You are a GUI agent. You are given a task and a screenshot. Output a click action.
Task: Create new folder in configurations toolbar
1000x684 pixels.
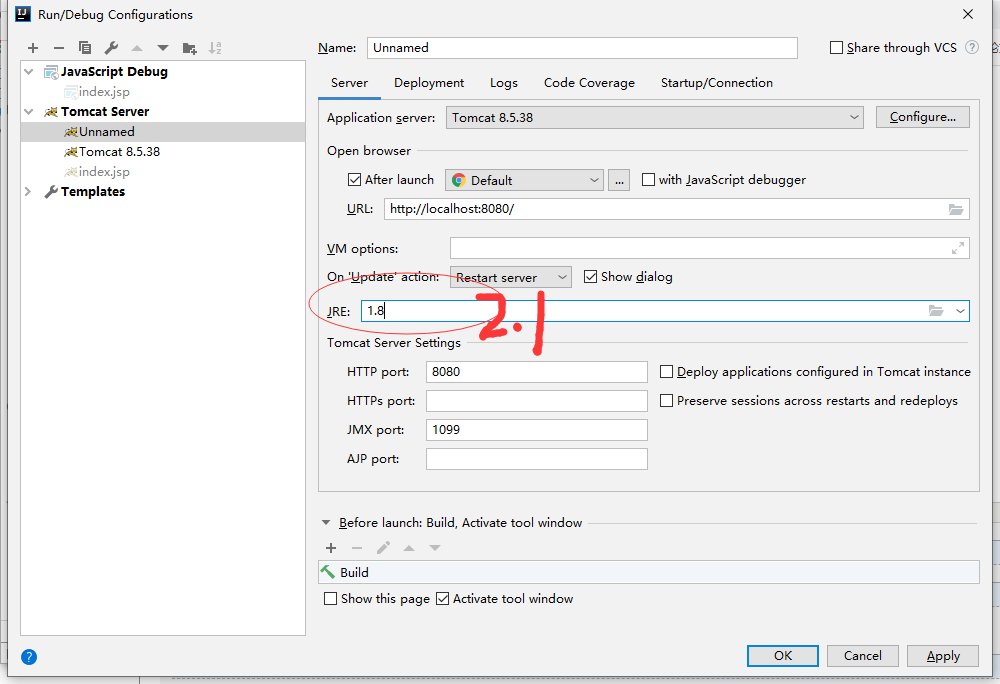coord(189,48)
